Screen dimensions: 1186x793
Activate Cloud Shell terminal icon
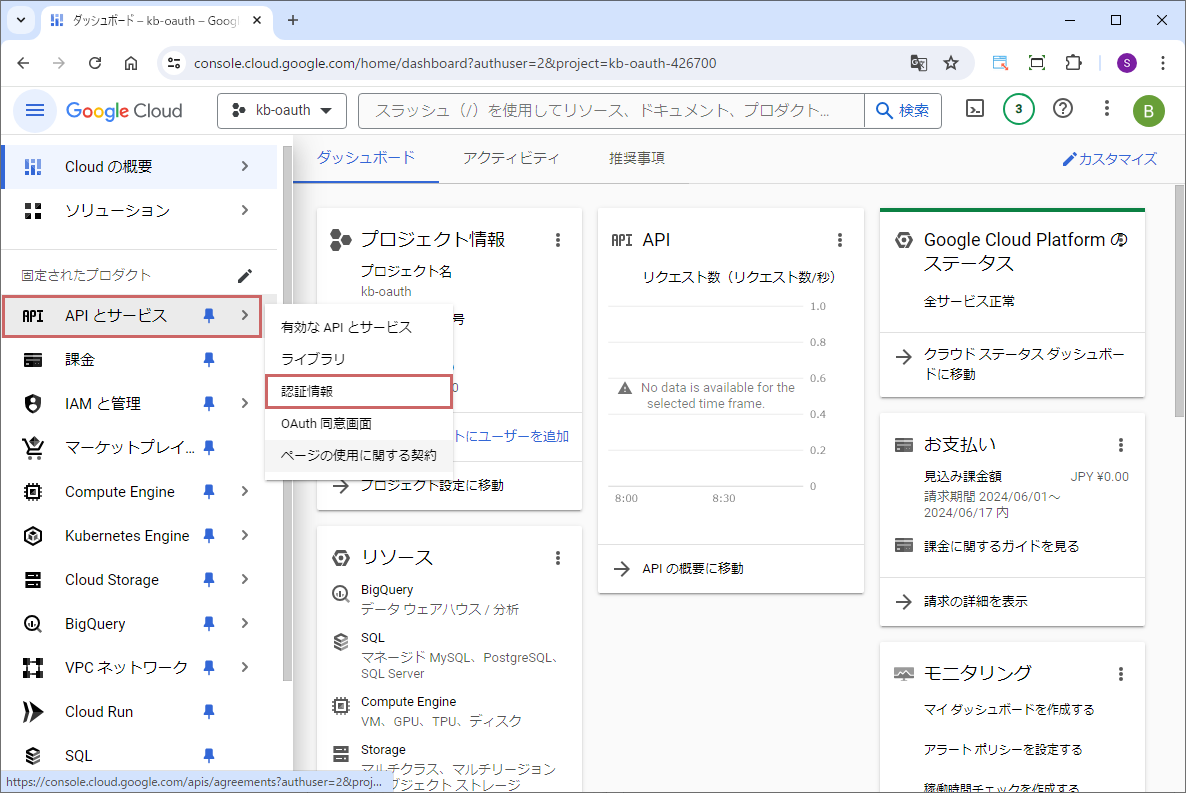coord(974,110)
